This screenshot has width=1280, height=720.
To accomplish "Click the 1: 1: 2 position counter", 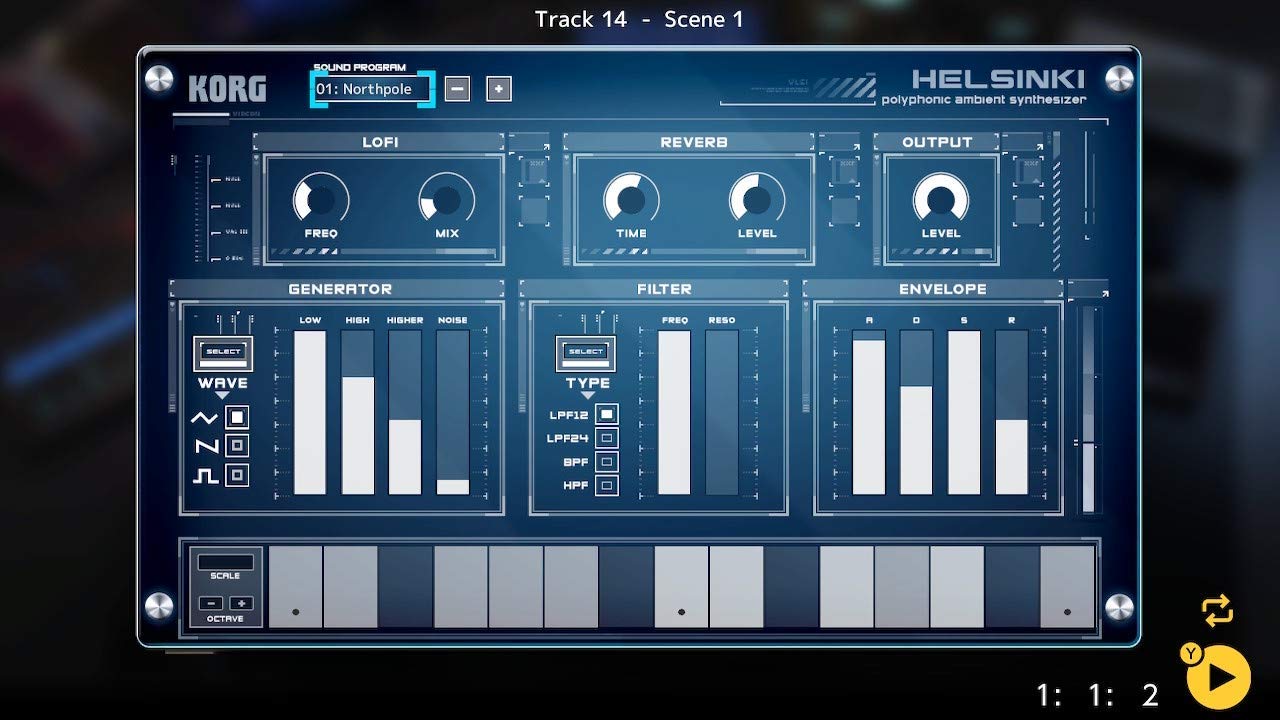I will pyautogui.click(x=1098, y=694).
